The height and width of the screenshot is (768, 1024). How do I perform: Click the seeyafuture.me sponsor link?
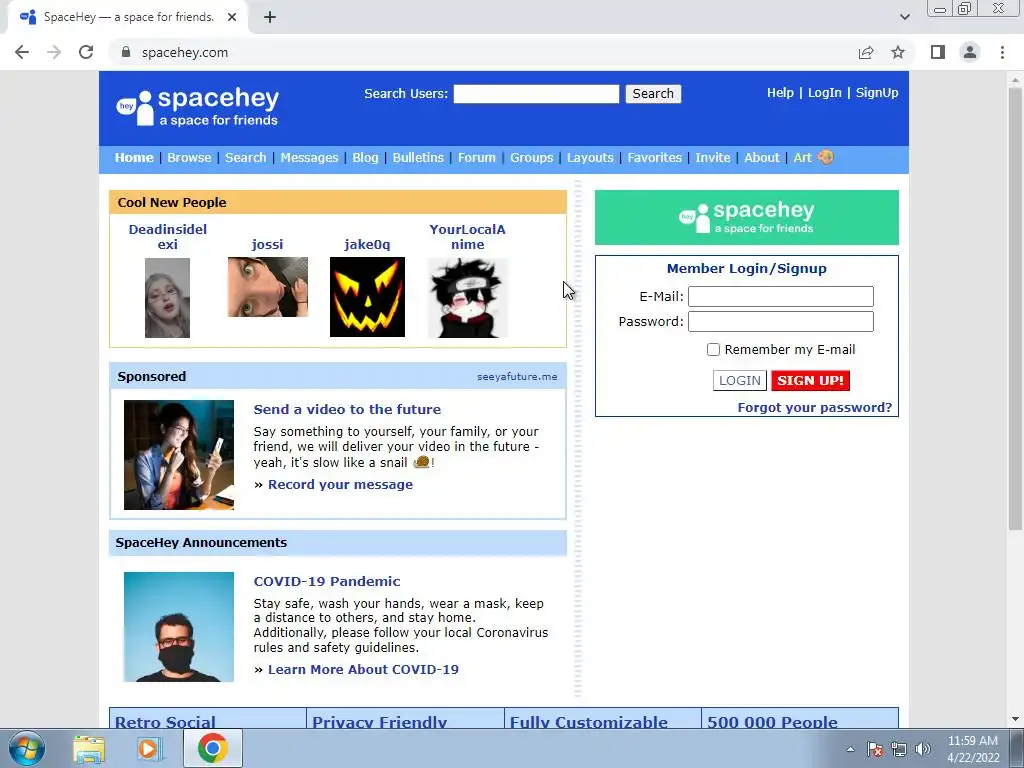(x=517, y=377)
